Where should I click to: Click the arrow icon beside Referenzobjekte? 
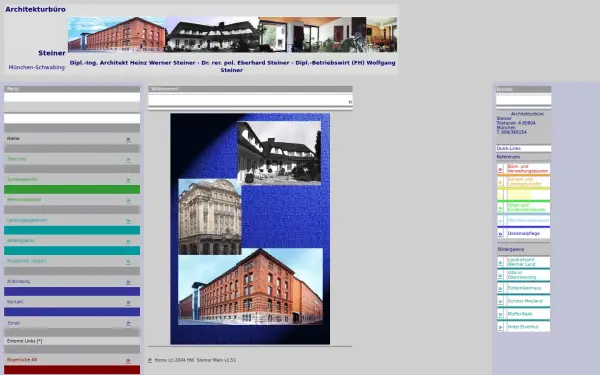click(x=128, y=201)
